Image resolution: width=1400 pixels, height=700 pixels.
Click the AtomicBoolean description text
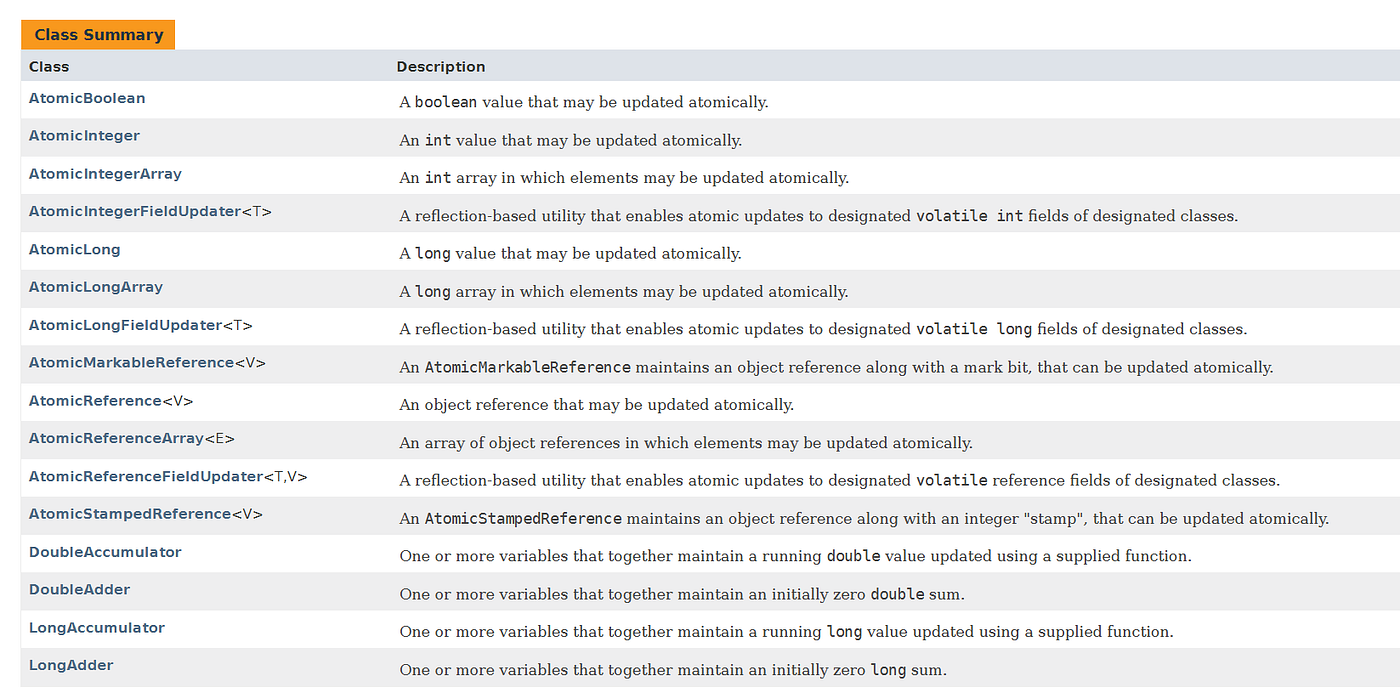click(x=584, y=102)
